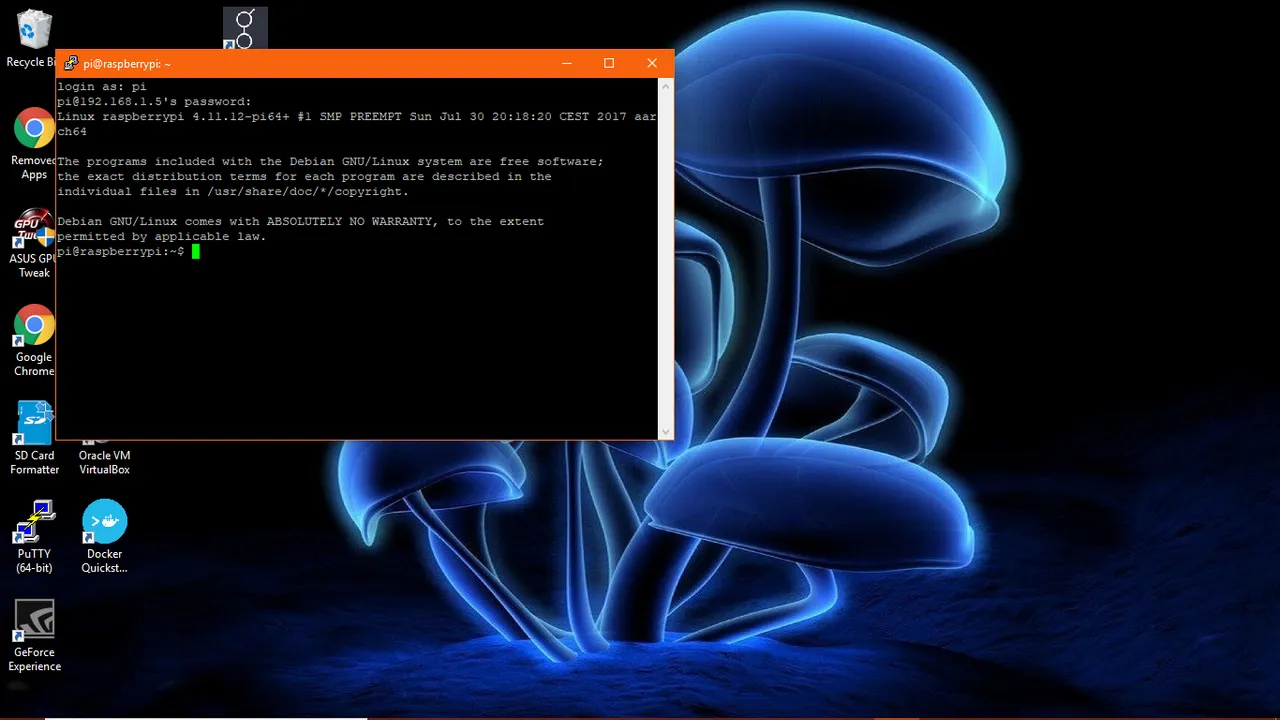Click the 'permitted by applicable law.' line
Image resolution: width=1280 pixels, height=720 pixels.
coord(162,237)
